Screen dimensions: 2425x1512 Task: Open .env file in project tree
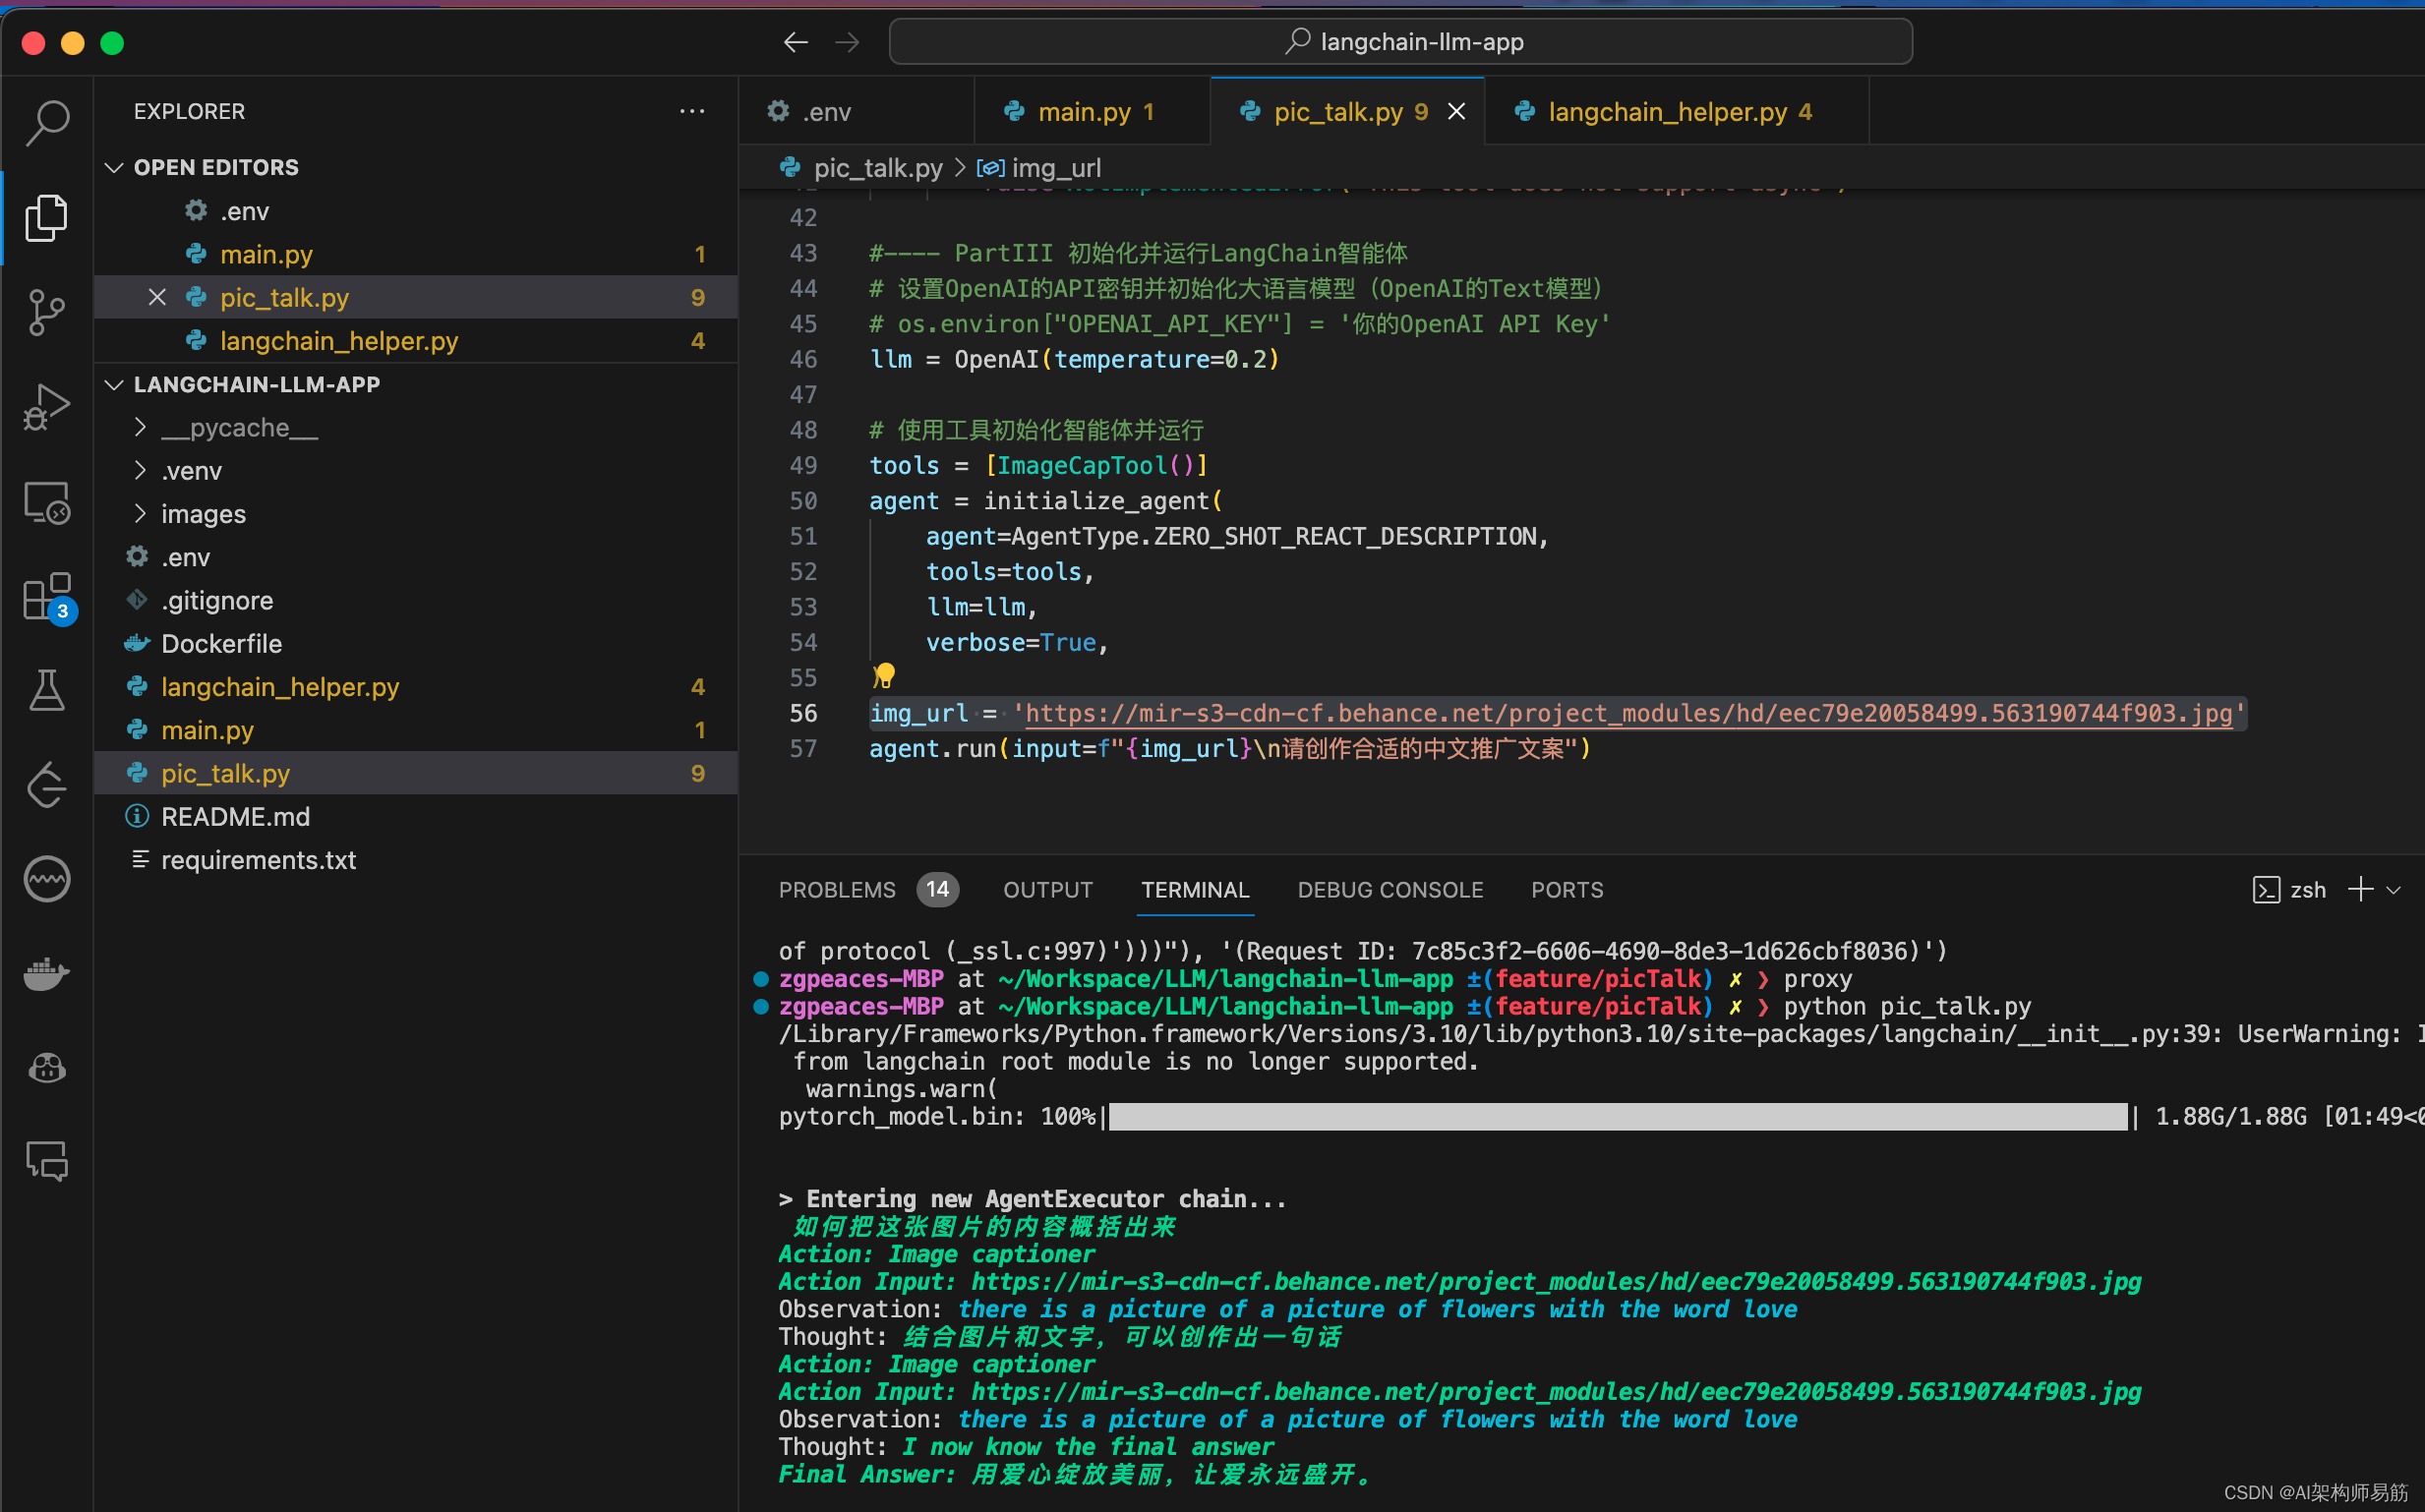416,556
